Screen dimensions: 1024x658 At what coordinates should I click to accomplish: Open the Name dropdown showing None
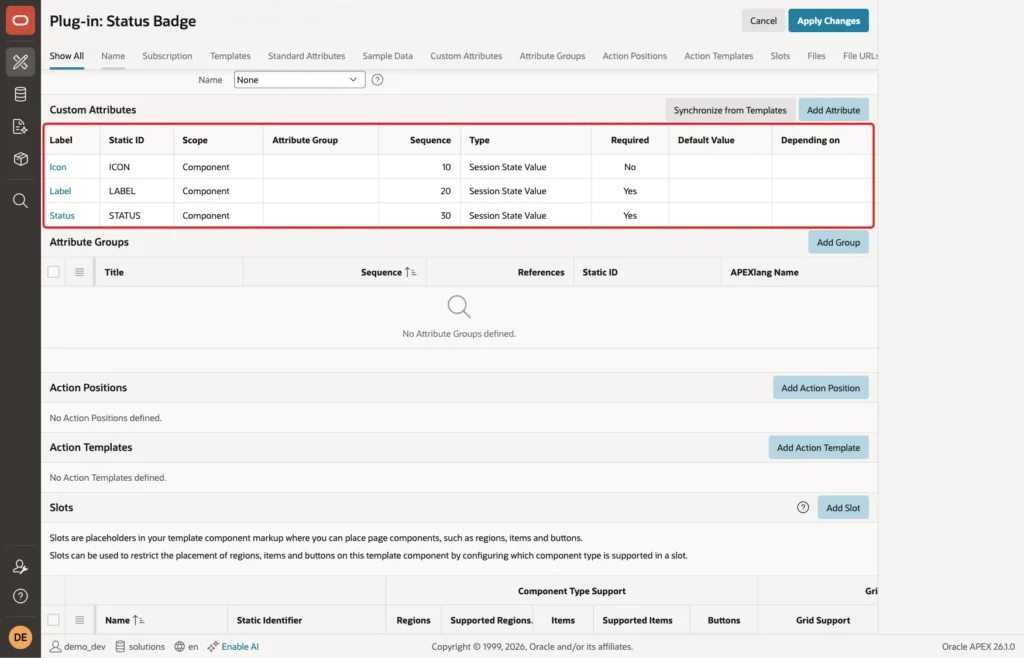[299, 80]
